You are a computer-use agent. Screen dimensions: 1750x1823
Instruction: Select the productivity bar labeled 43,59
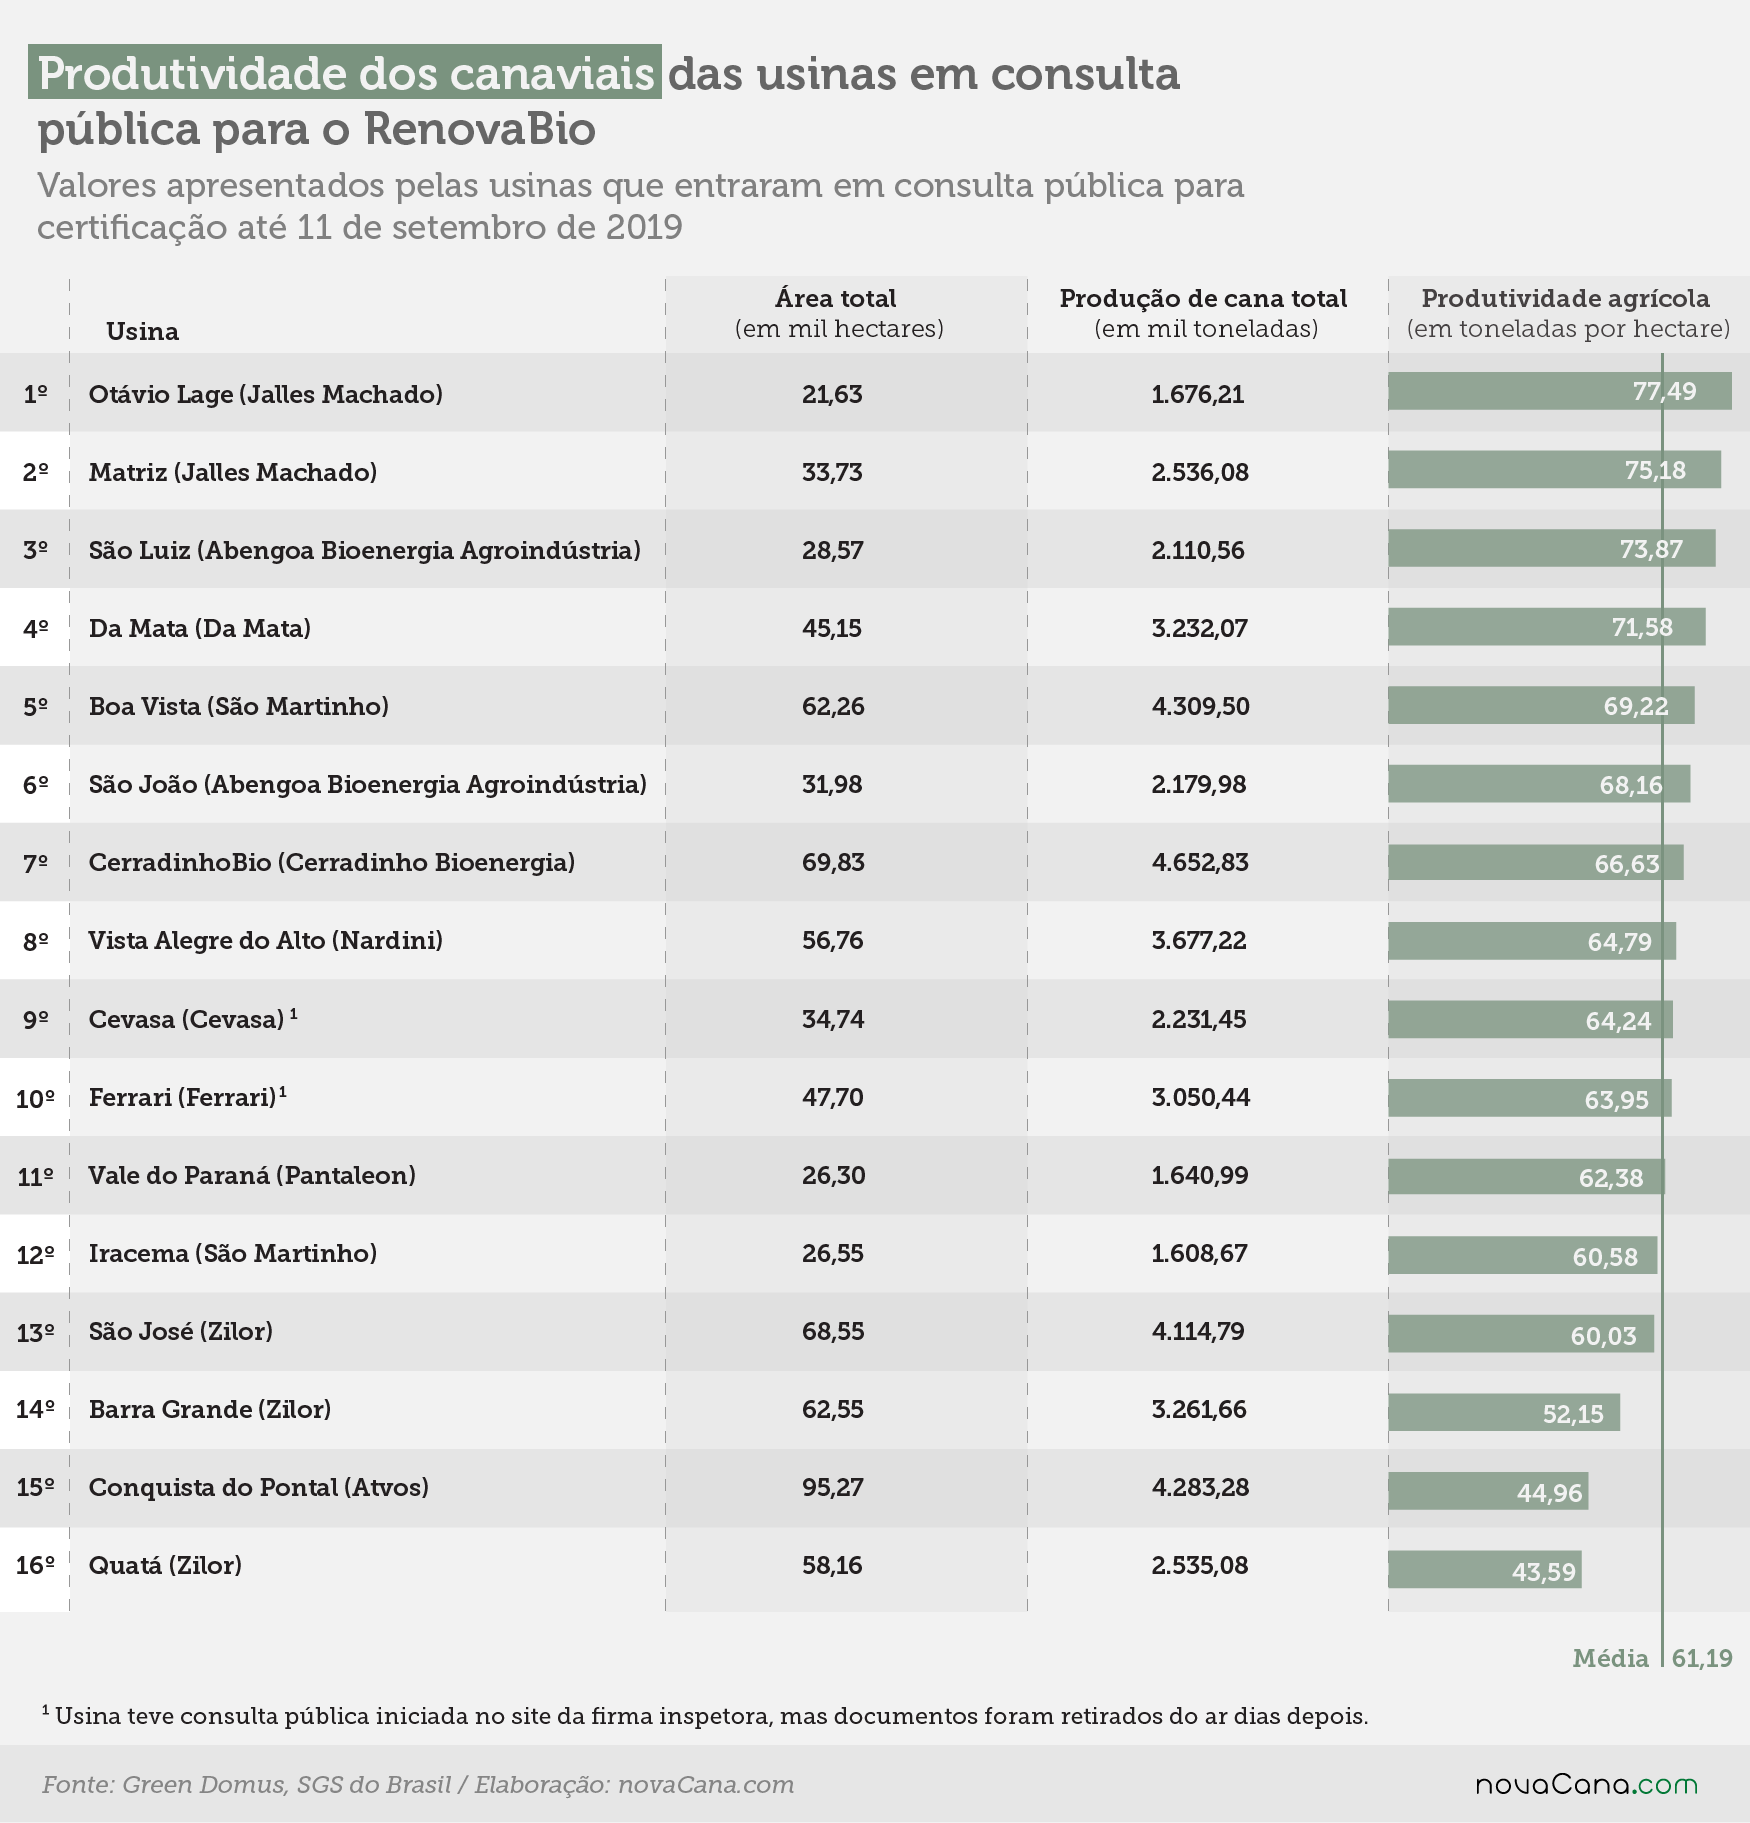[1485, 1570]
